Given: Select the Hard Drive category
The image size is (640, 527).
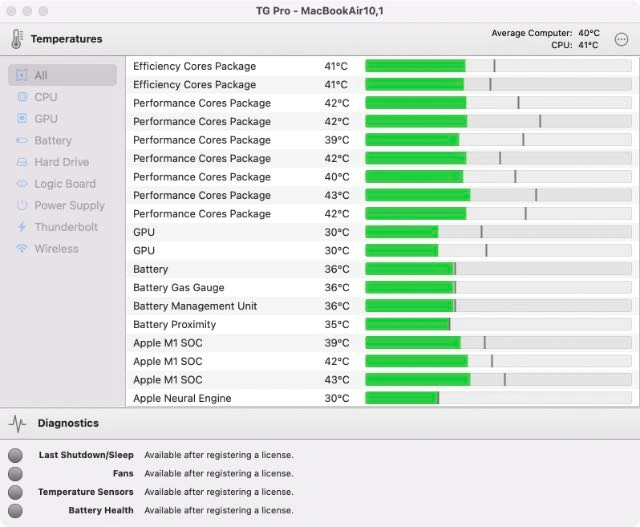Looking at the screenshot, I should coord(62,162).
